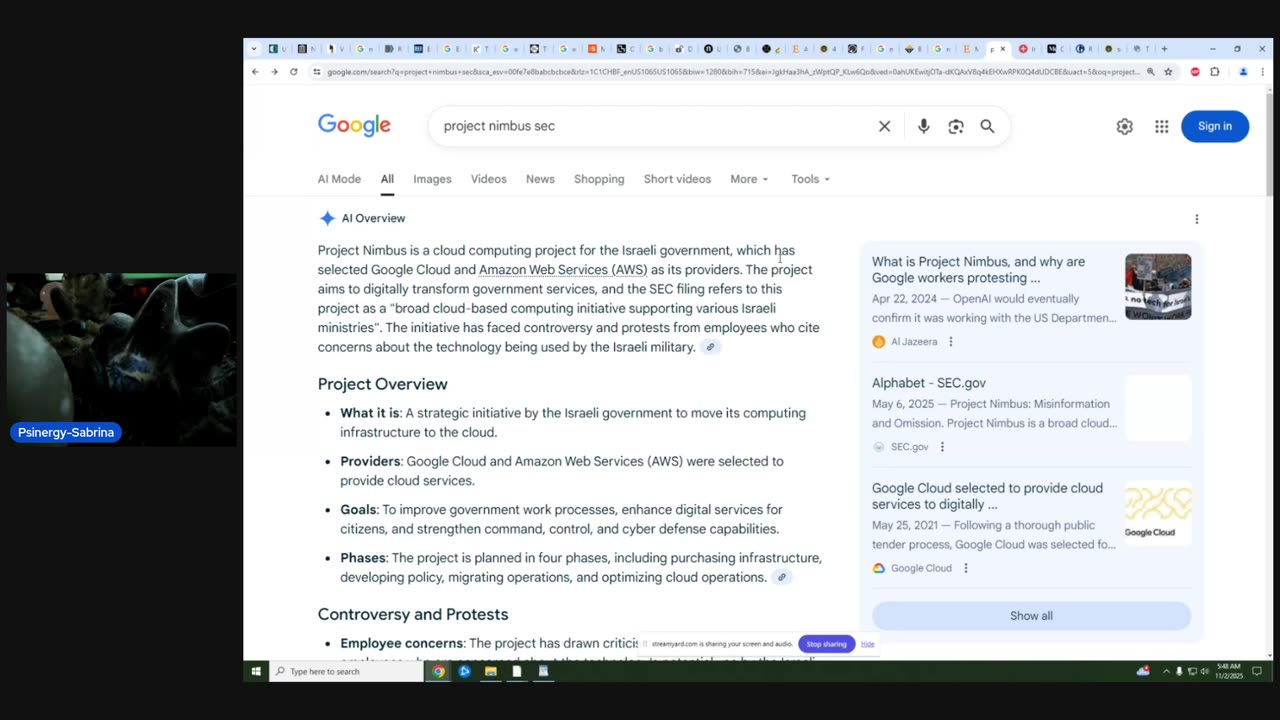Open the Google apps grid
1280x720 pixels.
click(x=1161, y=126)
